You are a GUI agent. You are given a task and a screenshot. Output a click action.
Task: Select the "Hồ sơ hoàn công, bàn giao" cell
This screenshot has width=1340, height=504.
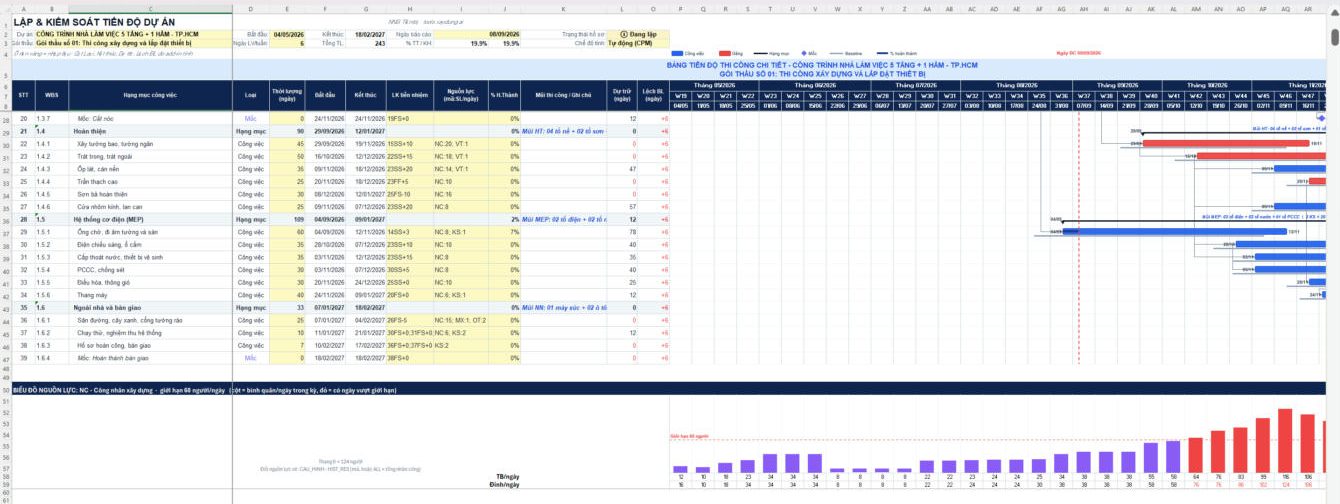151,345
